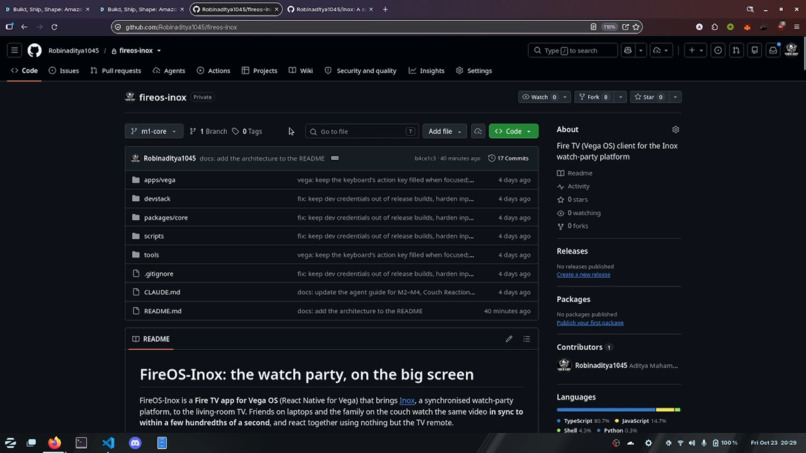Viewport: 806px width, 453px height.
Task: Focus the Go to file search field
Action: point(362,131)
